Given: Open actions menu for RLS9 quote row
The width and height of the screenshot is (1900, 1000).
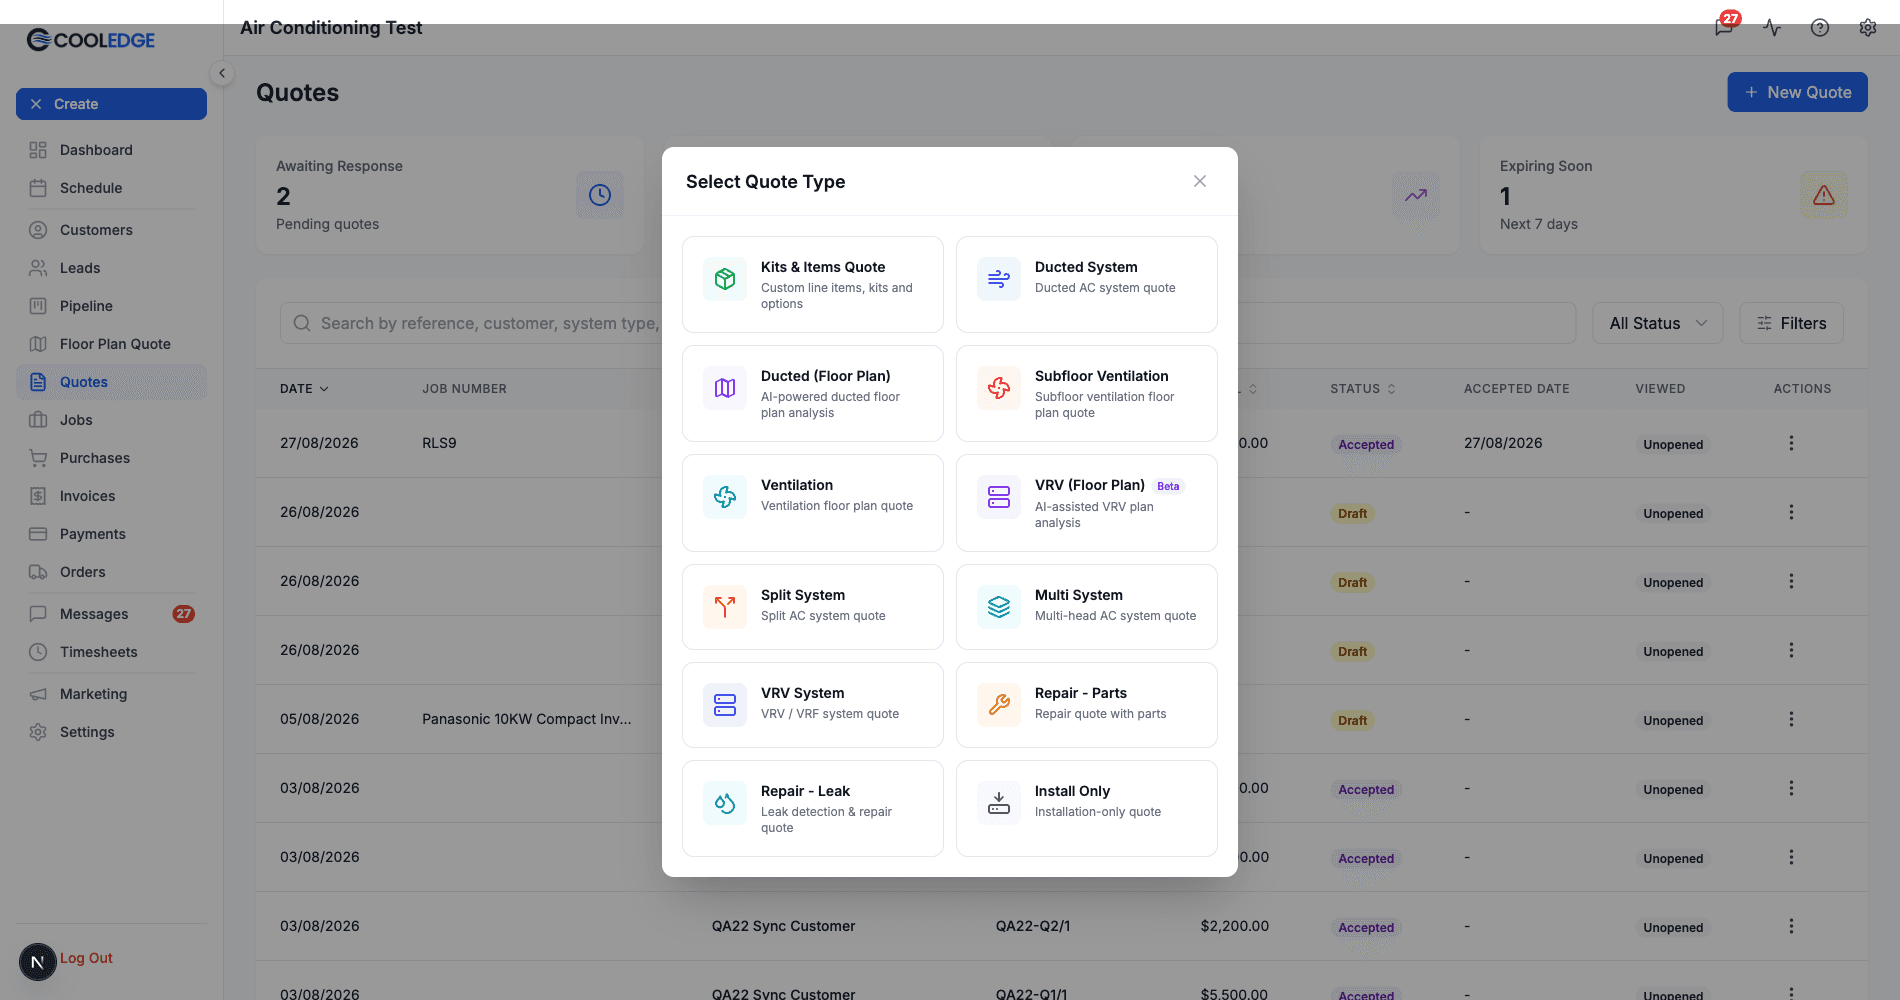Looking at the screenshot, I should click(1791, 443).
